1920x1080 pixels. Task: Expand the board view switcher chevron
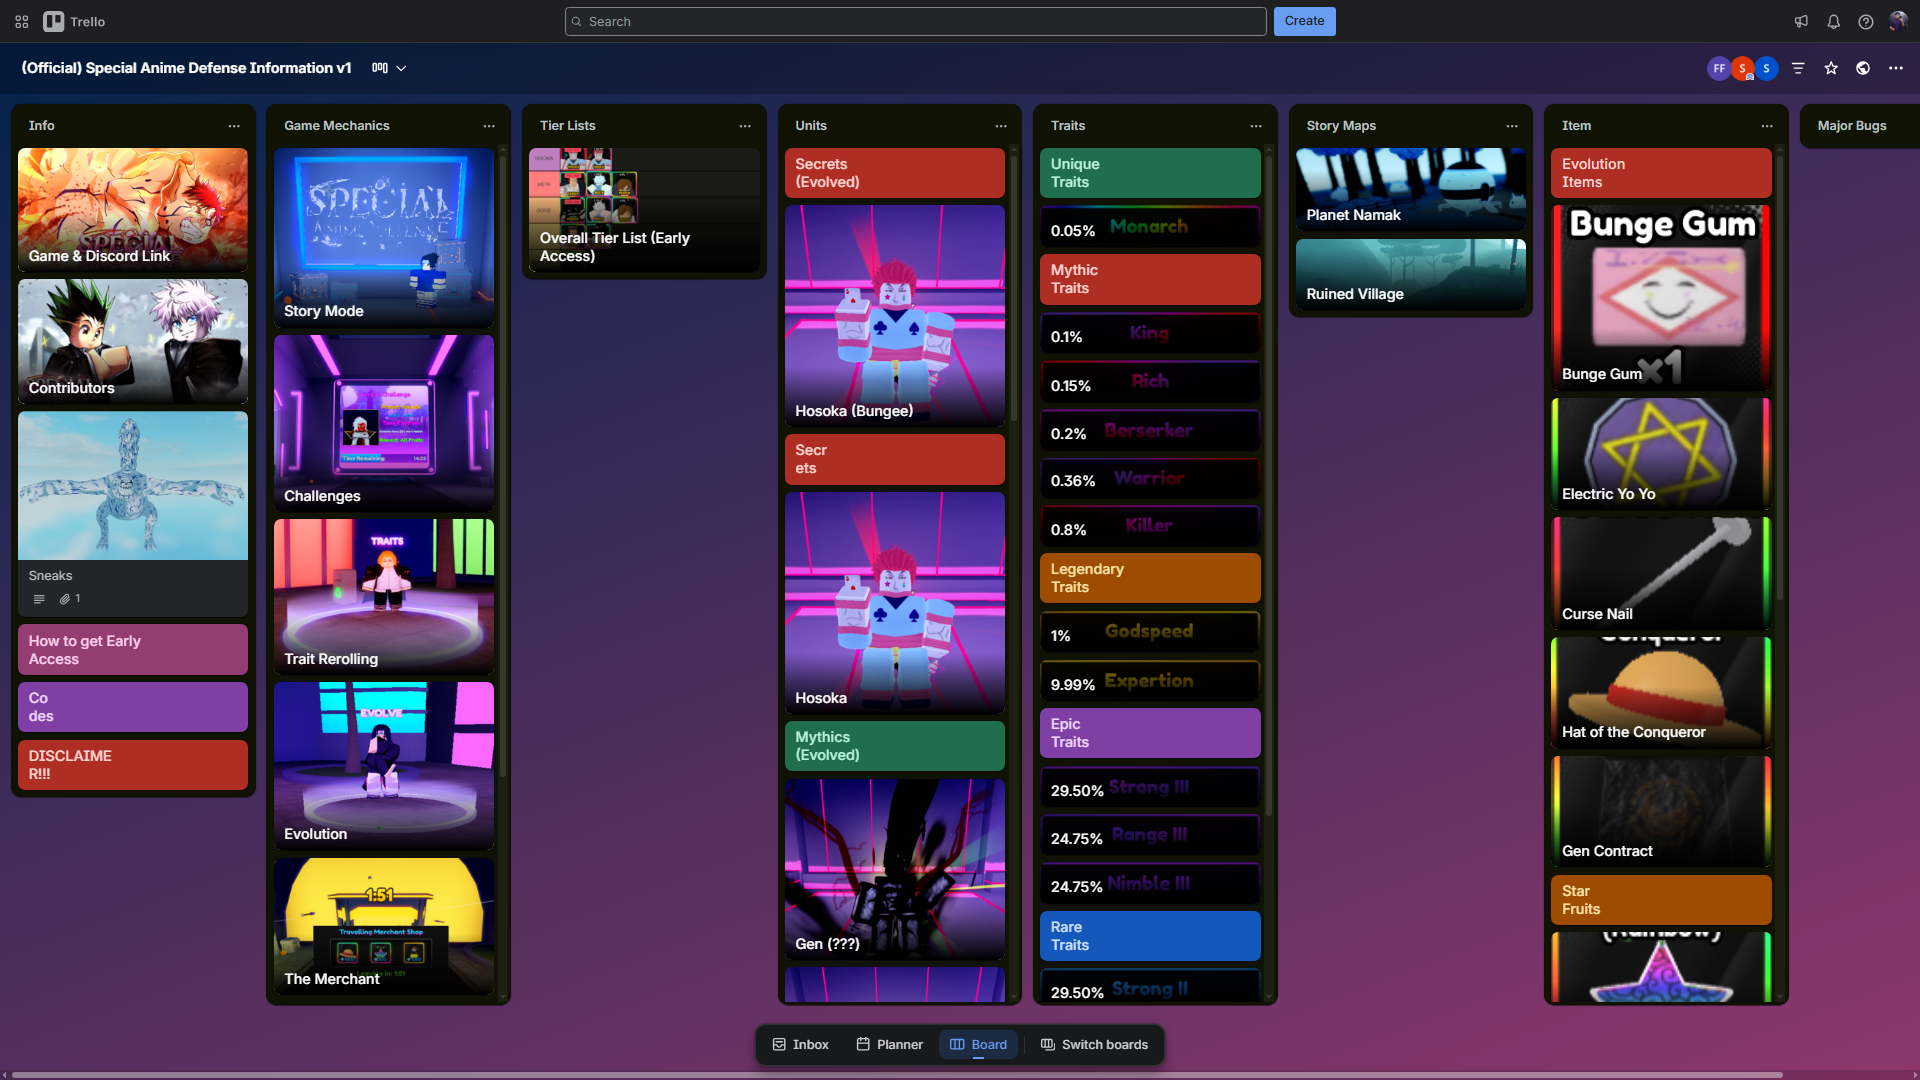(401, 68)
